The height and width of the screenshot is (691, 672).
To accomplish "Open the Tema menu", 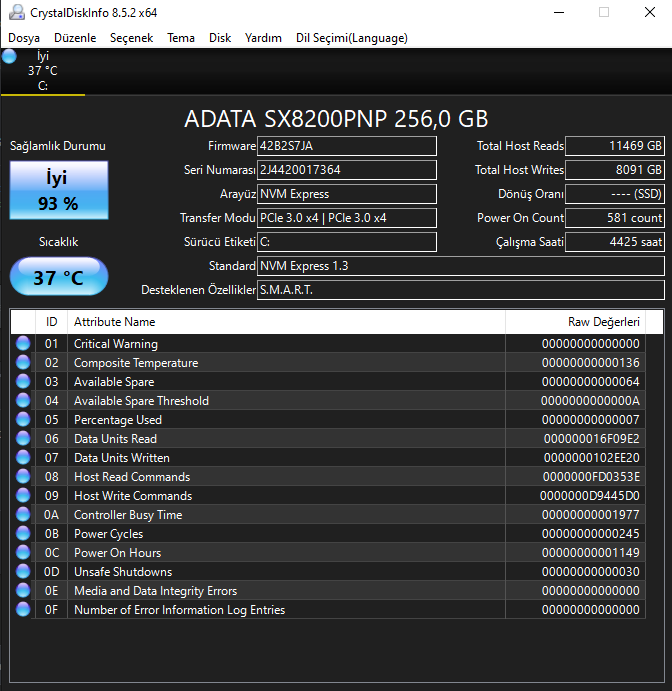I will [181, 38].
